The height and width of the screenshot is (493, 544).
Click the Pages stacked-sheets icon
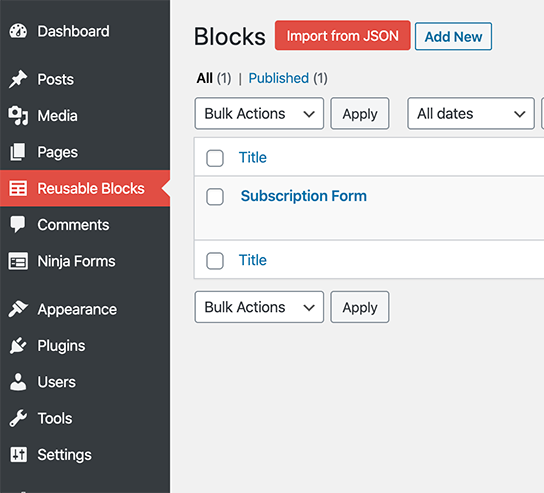pyautogui.click(x=18, y=152)
